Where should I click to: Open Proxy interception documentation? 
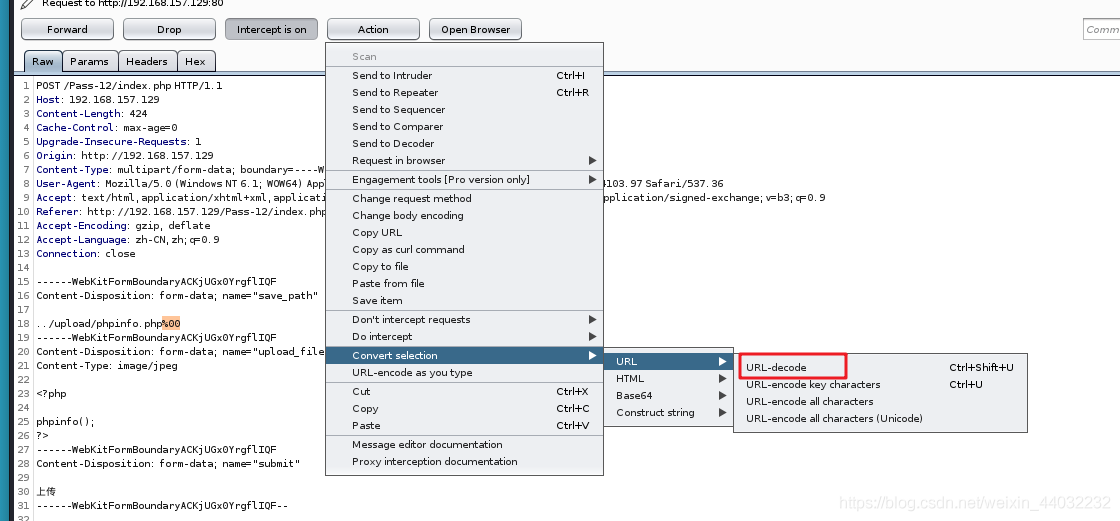tap(464, 462)
